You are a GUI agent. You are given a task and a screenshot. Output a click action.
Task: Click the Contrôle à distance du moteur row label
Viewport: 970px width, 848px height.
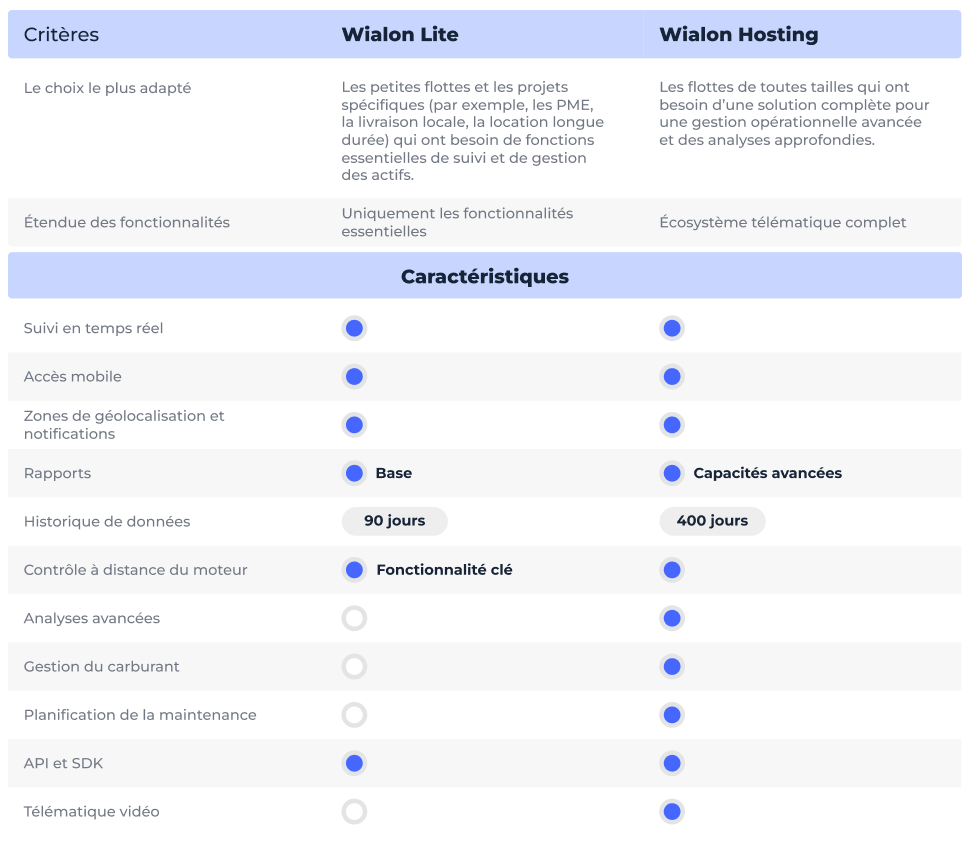point(135,570)
